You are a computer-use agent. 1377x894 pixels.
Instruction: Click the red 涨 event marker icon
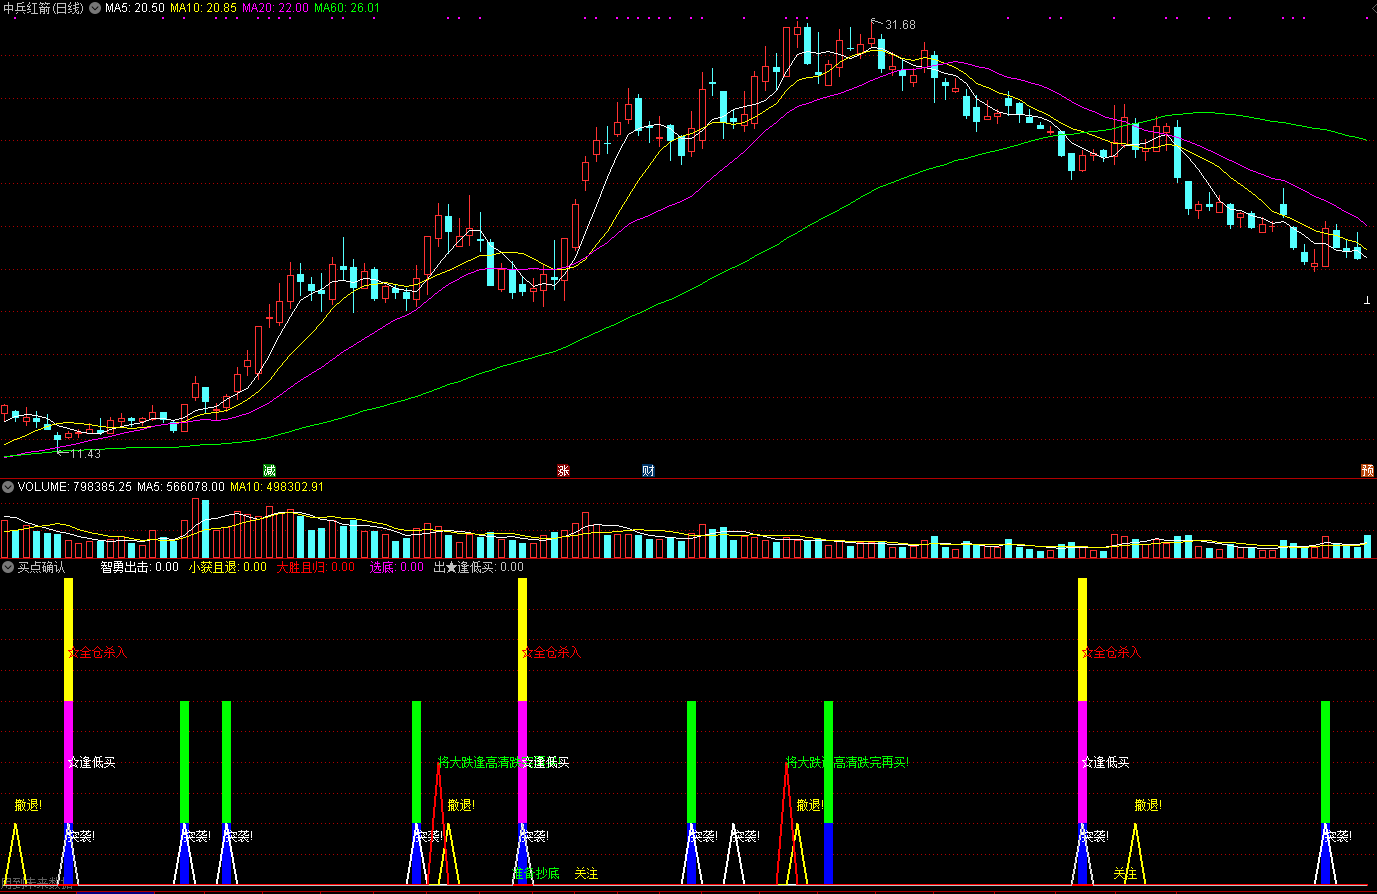pos(563,471)
